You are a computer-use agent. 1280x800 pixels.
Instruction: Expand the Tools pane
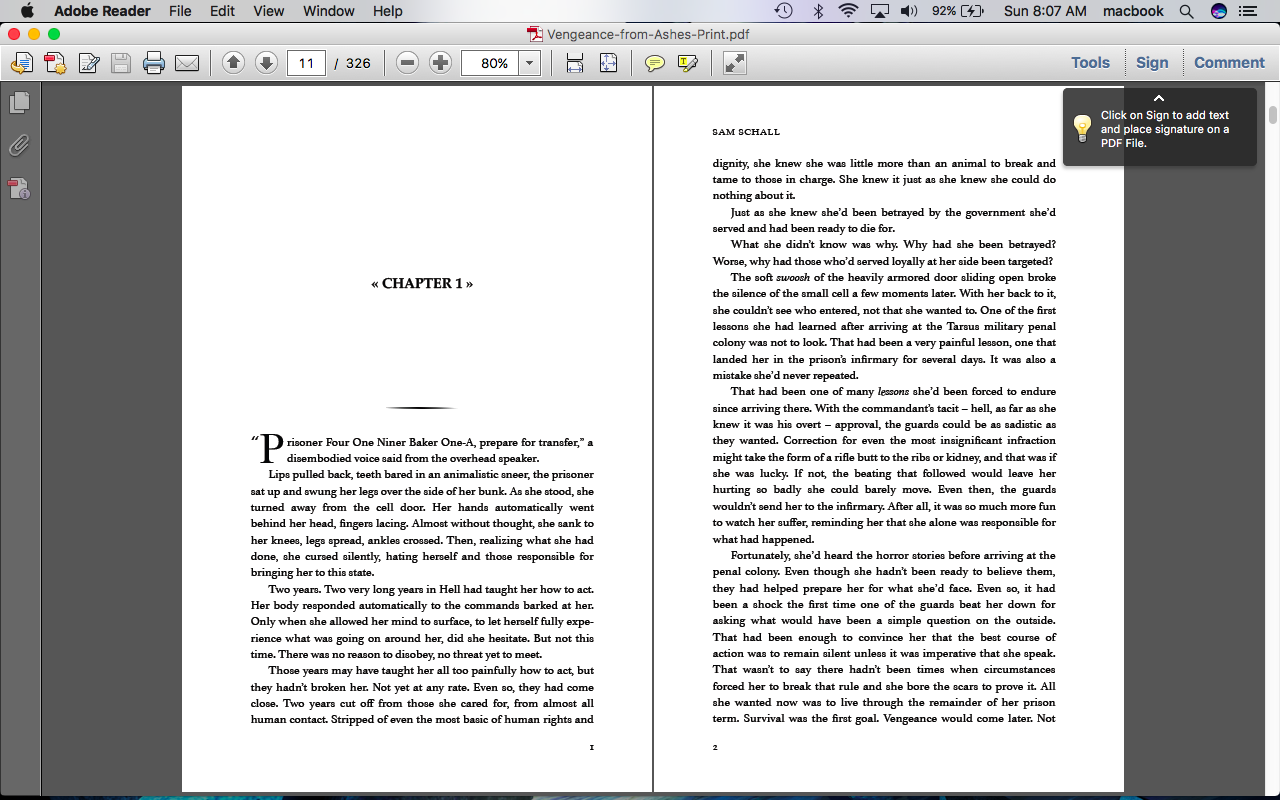[x=1090, y=62]
